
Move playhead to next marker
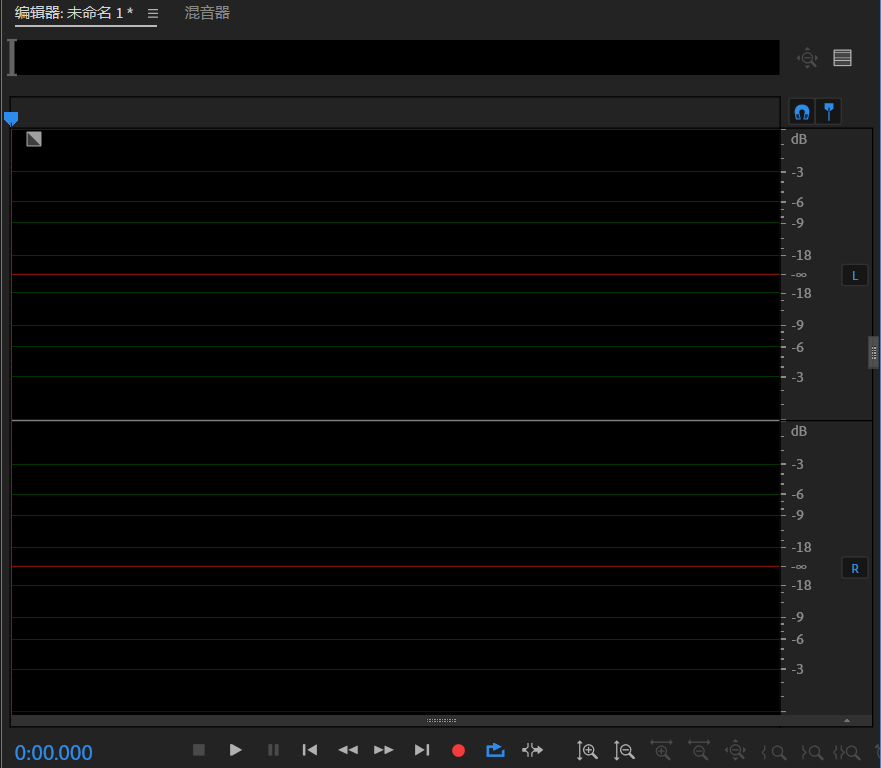click(x=422, y=750)
